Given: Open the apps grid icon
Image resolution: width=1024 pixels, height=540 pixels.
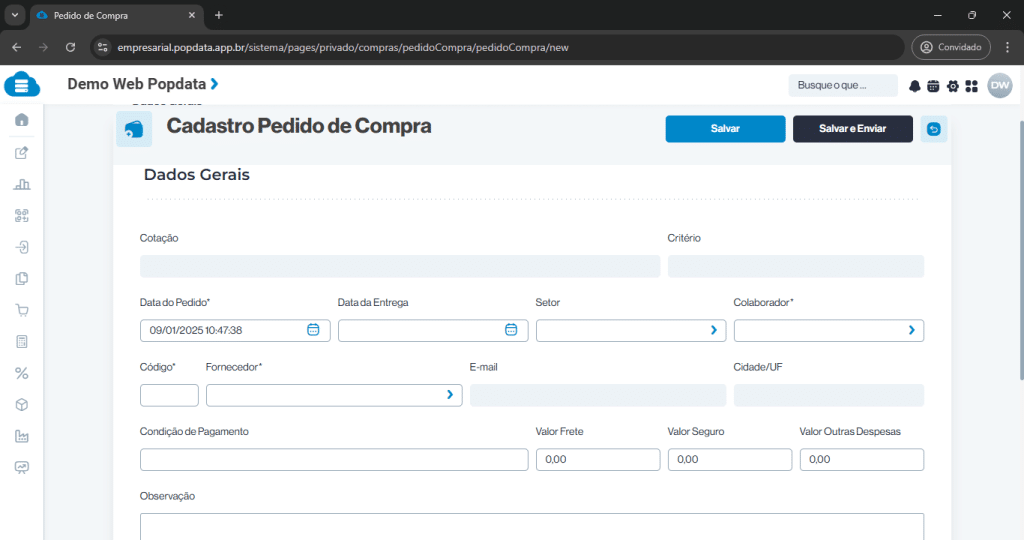Looking at the screenshot, I should click(x=972, y=86).
